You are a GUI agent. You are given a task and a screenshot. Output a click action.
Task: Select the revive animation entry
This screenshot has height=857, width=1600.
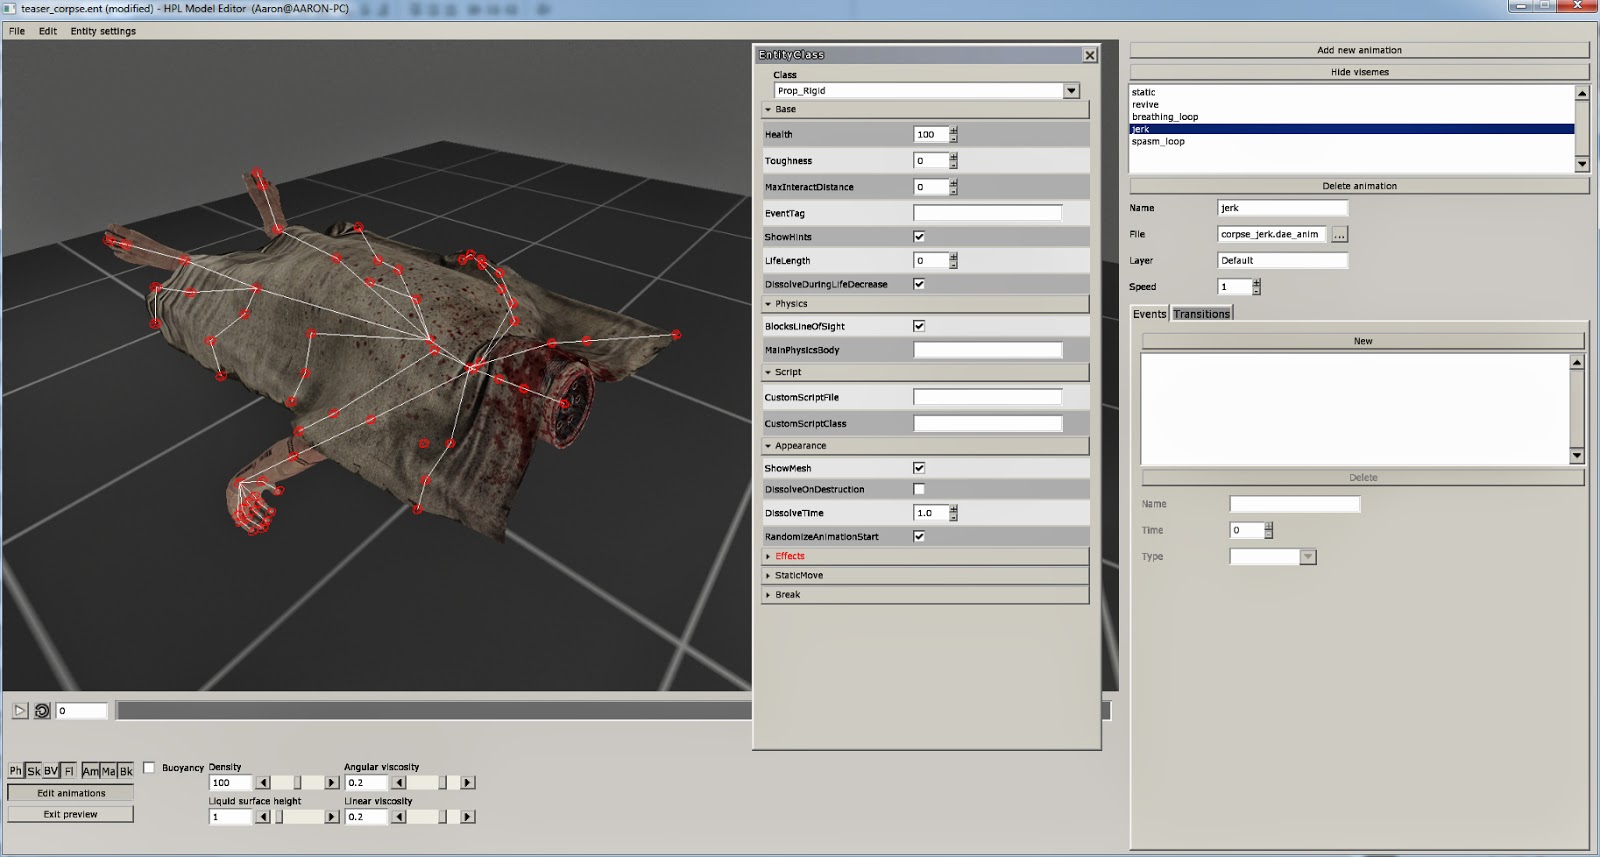pos(1145,105)
